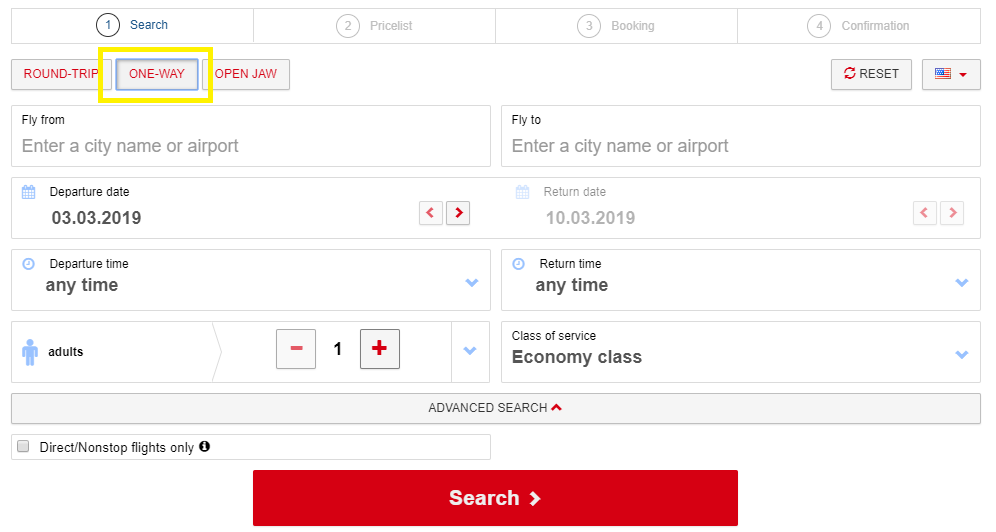Viewport: 996px width, 532px height.
Task: Click the departure date calendar icon
Action: point(29,192)
